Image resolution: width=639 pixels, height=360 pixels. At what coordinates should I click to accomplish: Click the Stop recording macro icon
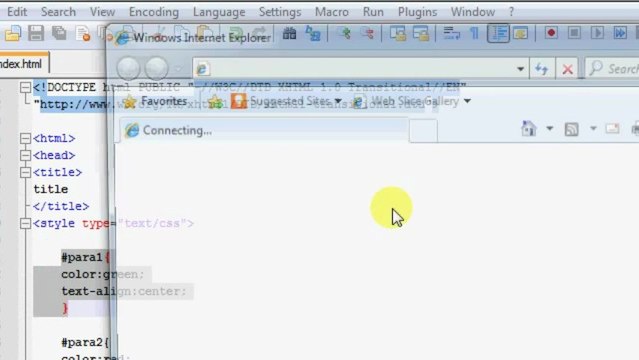click(574, 33)
